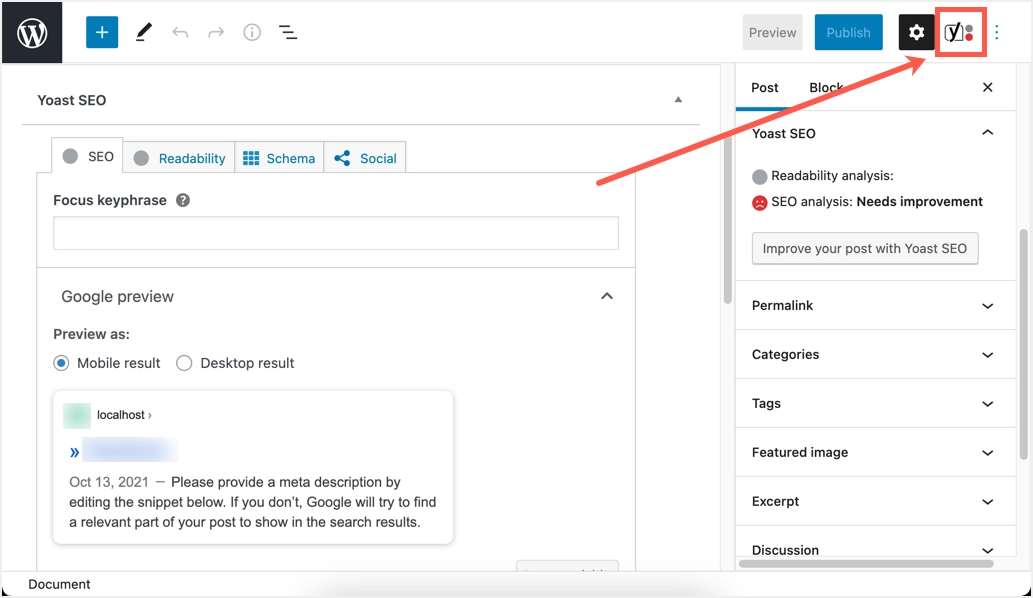Collapse the Yoast SEO sidebar panel
This screenshot has height=598, width=1033.
pyautogui.click(x=988, y=133)
